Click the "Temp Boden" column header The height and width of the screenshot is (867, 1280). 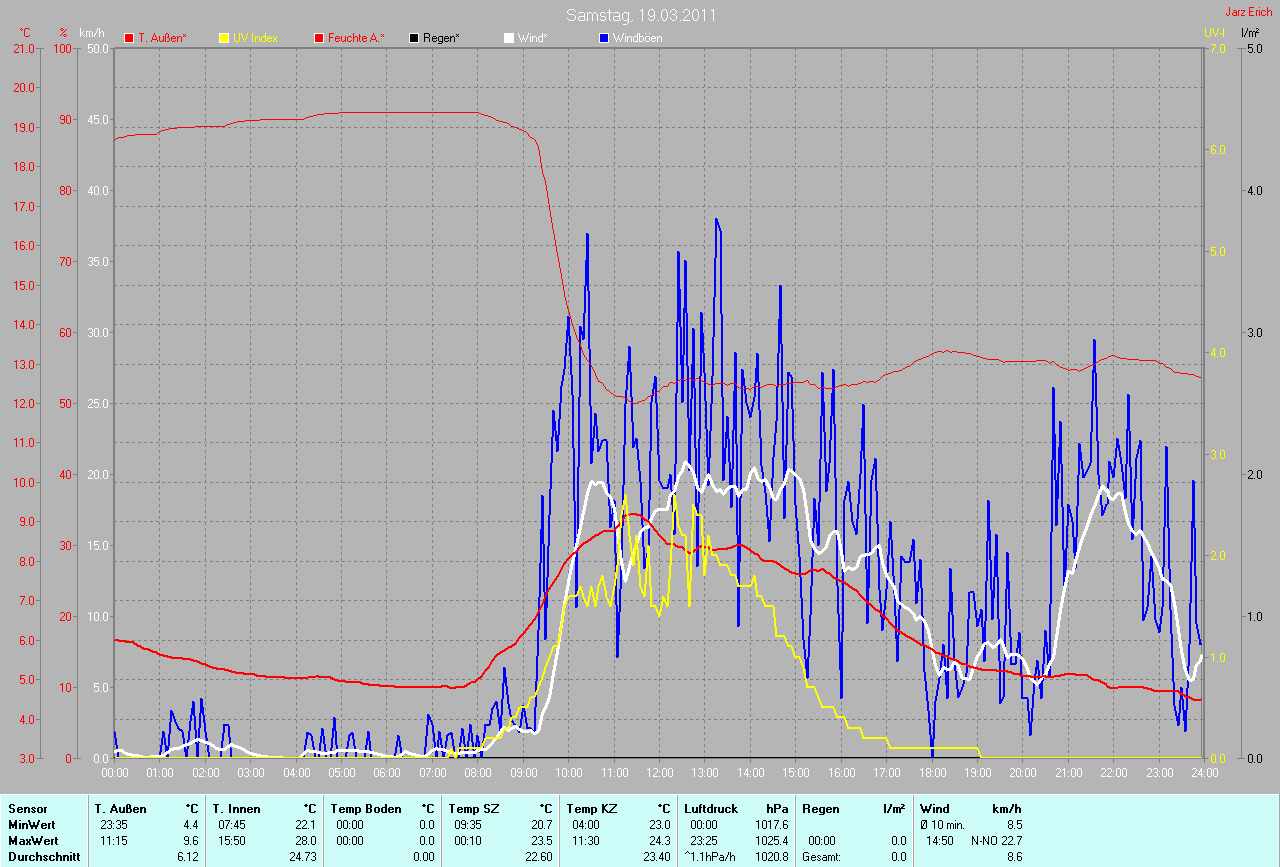click(366, 808)
